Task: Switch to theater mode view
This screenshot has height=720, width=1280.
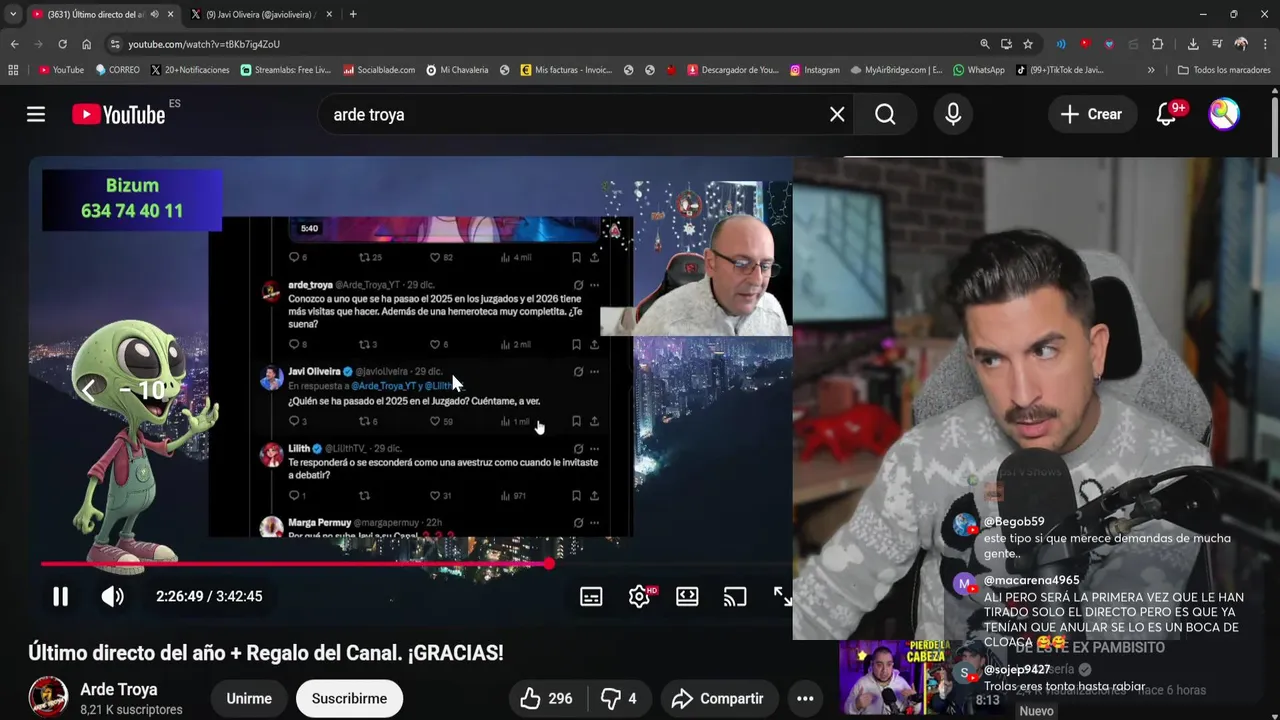Action: [x=687, y=597]
